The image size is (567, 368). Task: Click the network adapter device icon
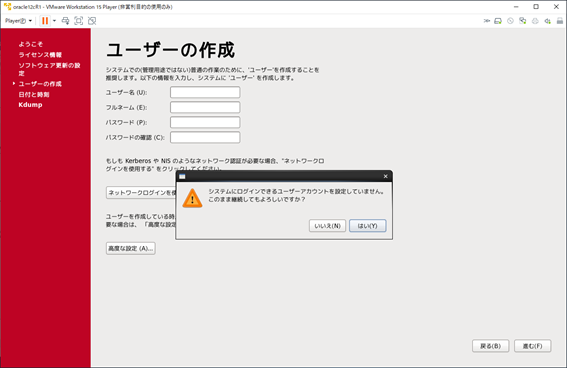tap(523, 21)
